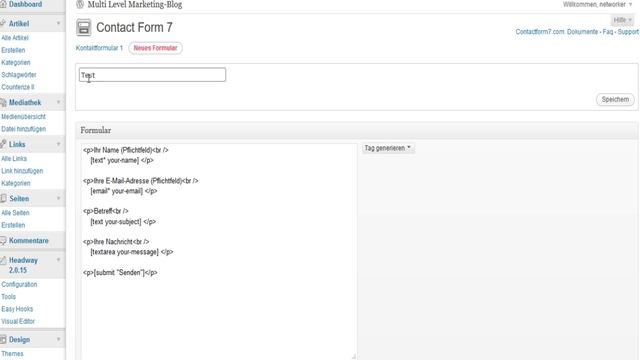Viewport: 640px width, 360px height.
Task: Collapse the Artikel menu section
Action: pyautogui.click(x=58, y=23)
